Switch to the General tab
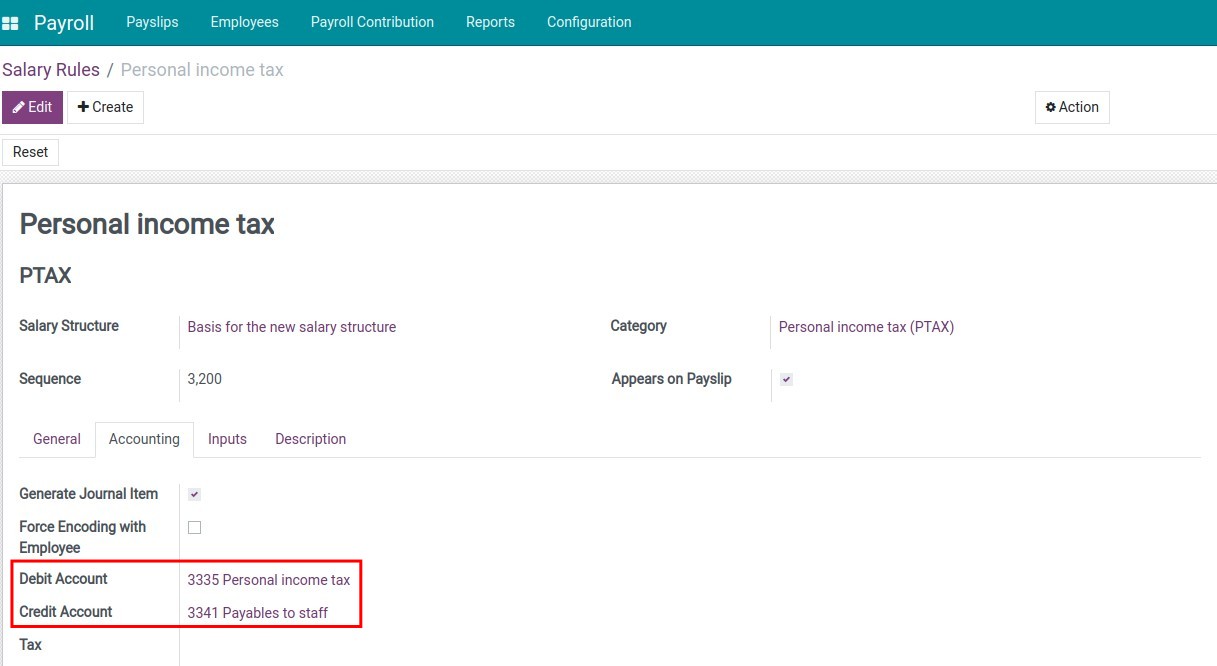This screenshot has width=1217, height=666. click(57, 439)
